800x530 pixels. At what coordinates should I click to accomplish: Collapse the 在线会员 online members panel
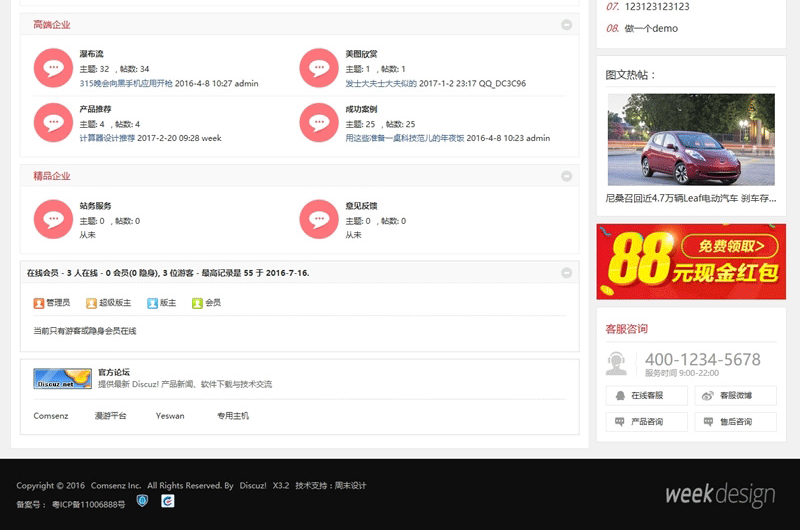566,273
